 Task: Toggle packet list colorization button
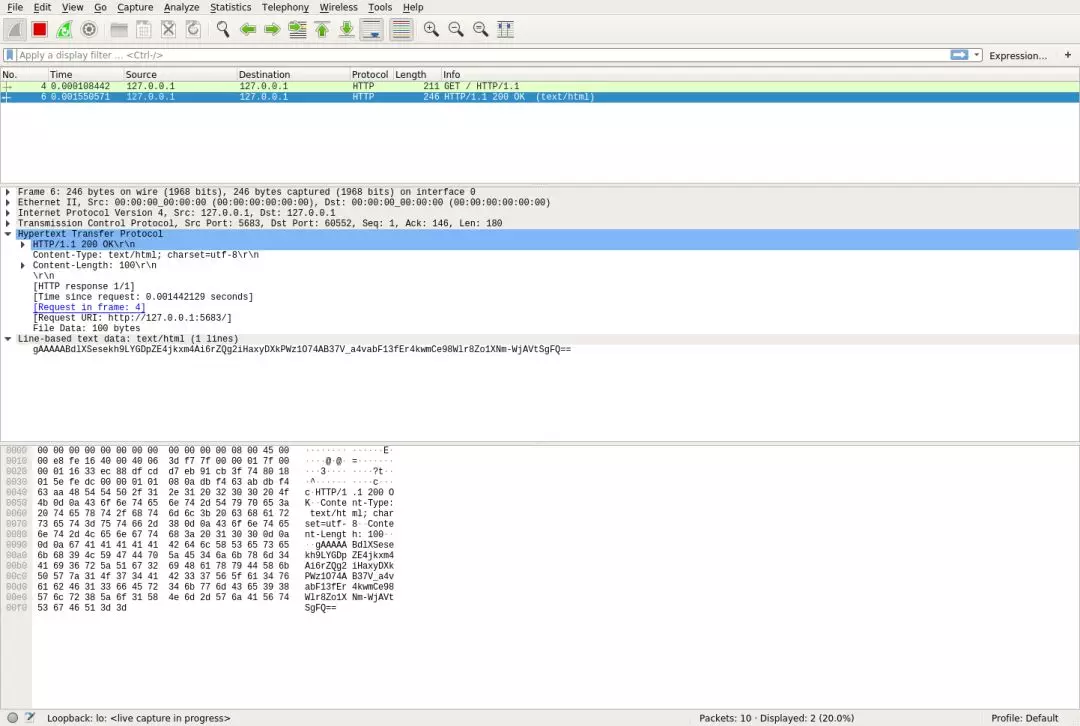pyautogui.click(x=401, y=30)
